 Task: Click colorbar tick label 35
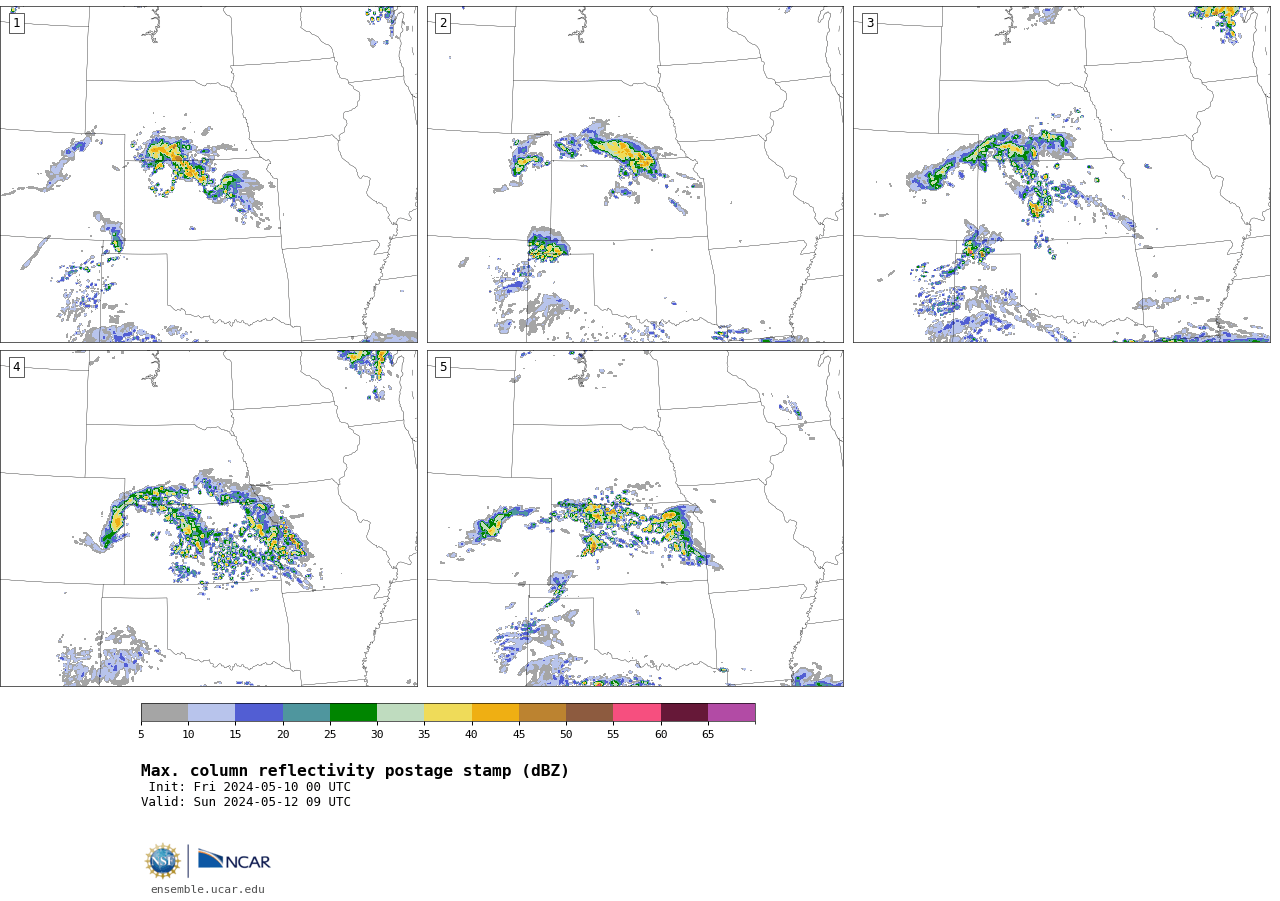424,735
